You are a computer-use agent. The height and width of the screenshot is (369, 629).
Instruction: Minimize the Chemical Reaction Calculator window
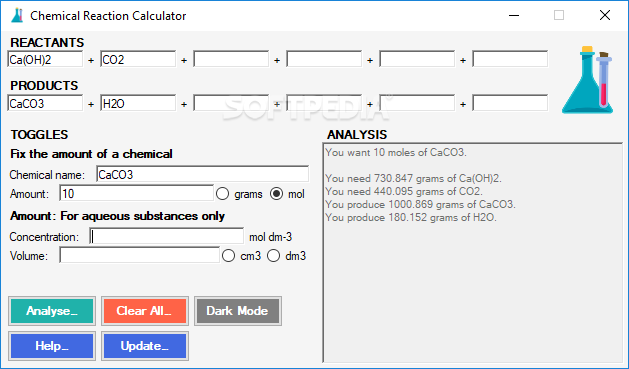[514, 15]
